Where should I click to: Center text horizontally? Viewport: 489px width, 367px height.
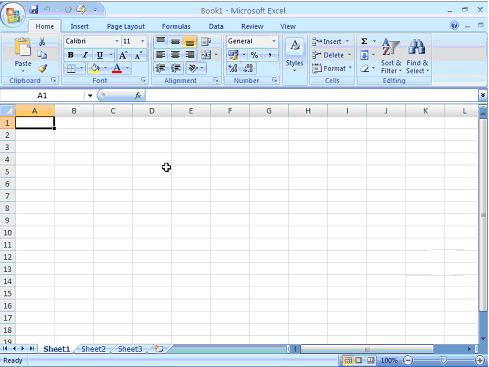[x=175, y=55]
